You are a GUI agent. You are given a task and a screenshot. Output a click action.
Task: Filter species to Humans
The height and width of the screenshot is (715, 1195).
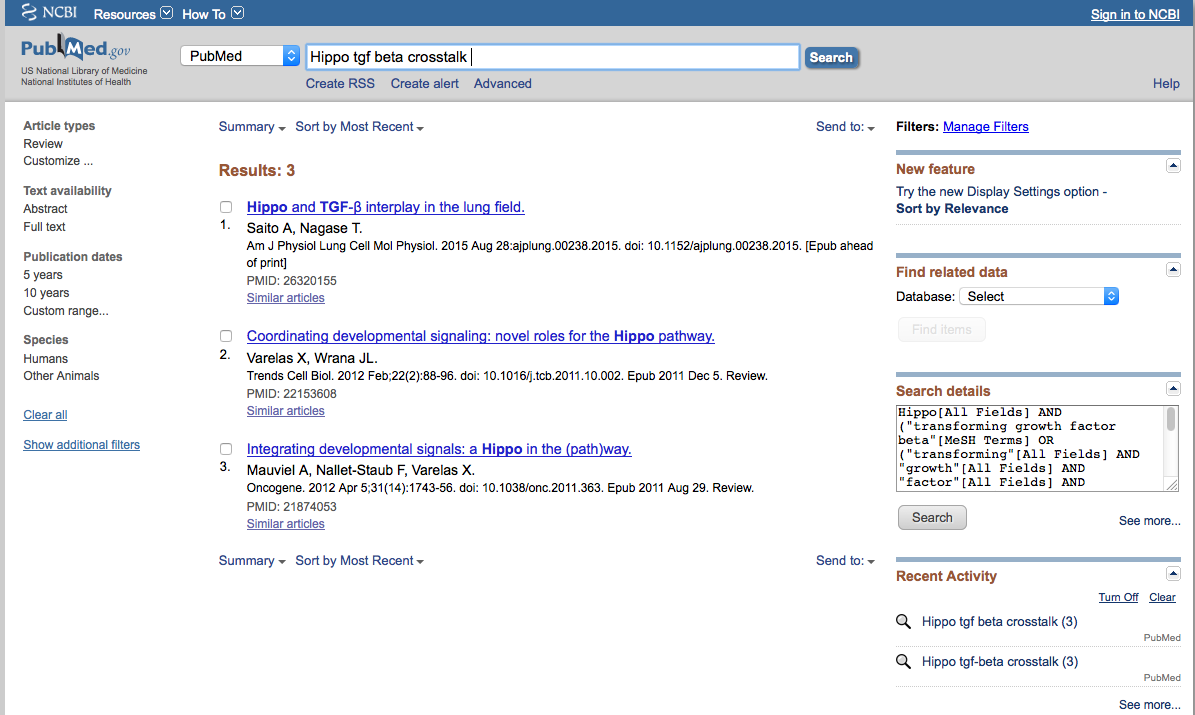click(x=45, y=358)
